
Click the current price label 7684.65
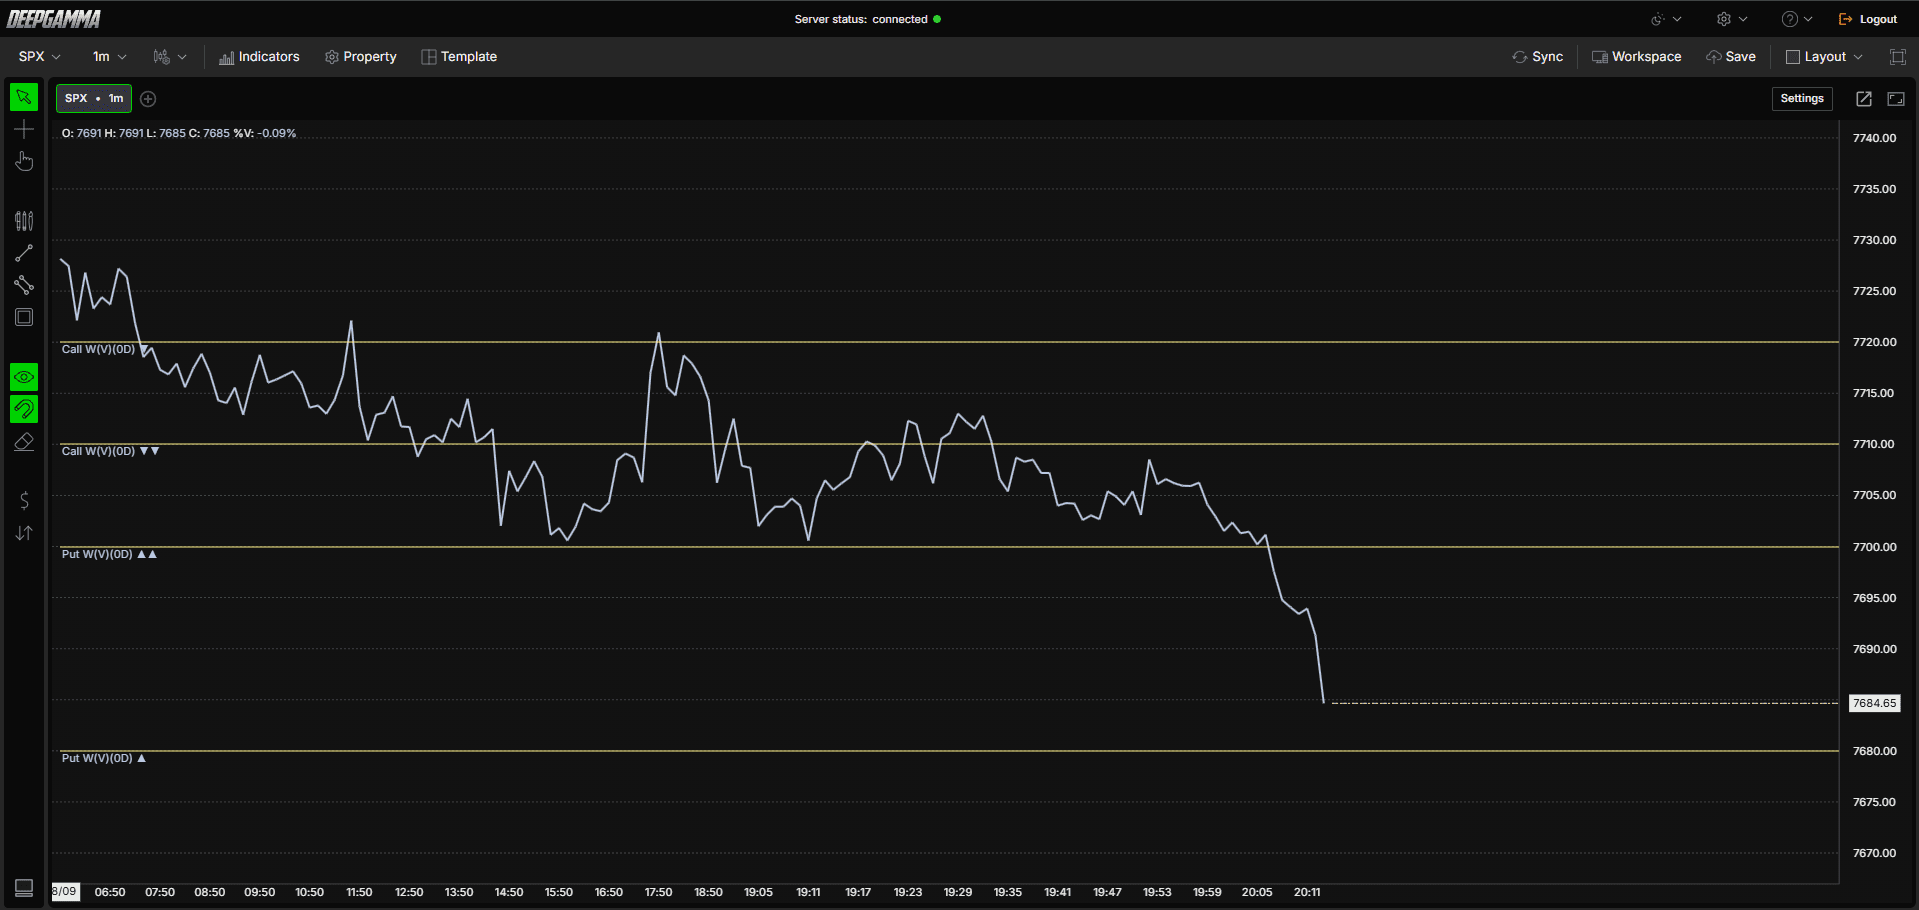click(1874, 703)
